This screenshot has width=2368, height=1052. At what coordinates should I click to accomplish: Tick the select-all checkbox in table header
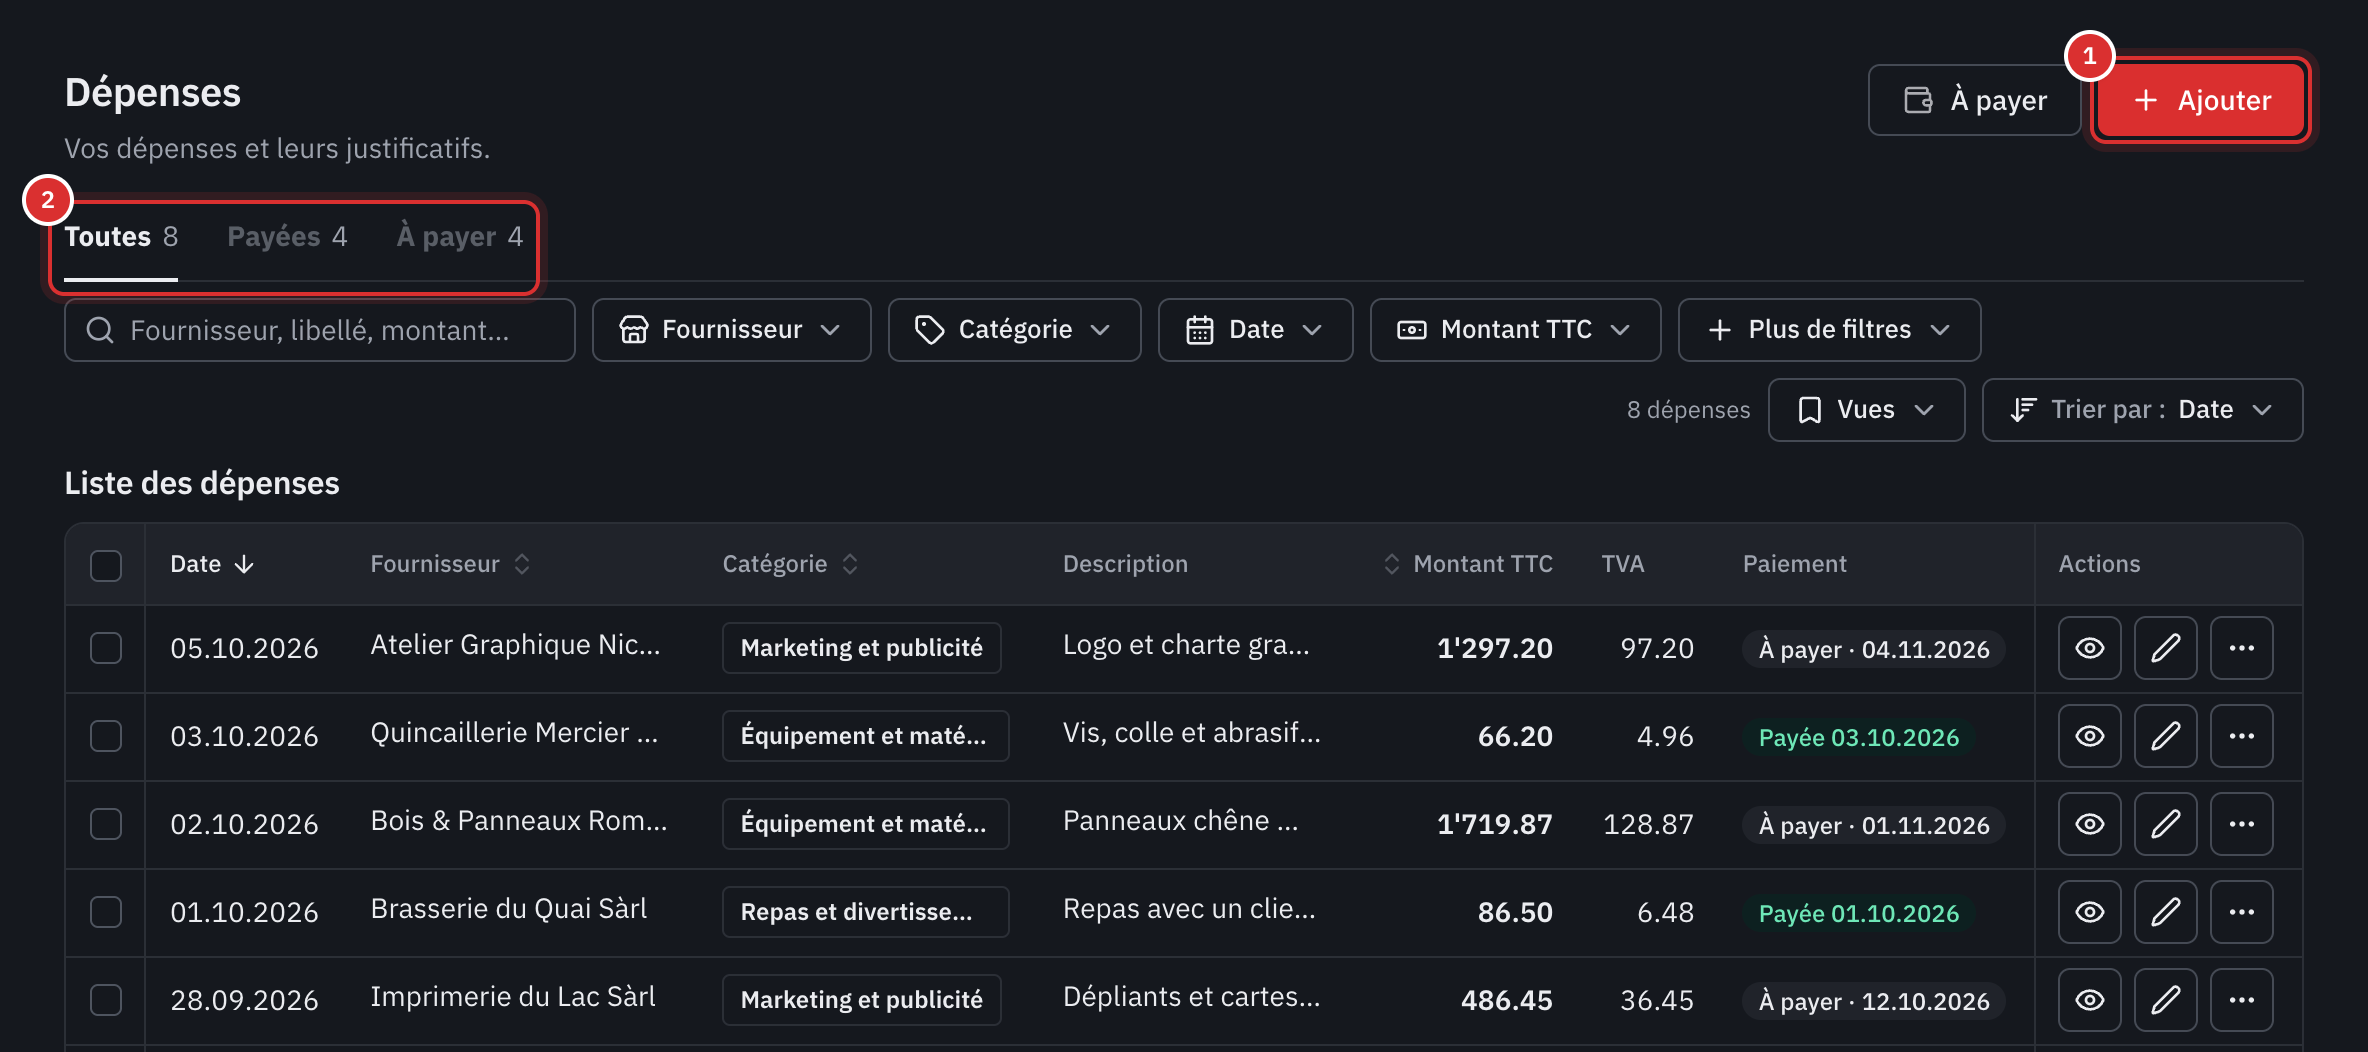coord(106,565)
